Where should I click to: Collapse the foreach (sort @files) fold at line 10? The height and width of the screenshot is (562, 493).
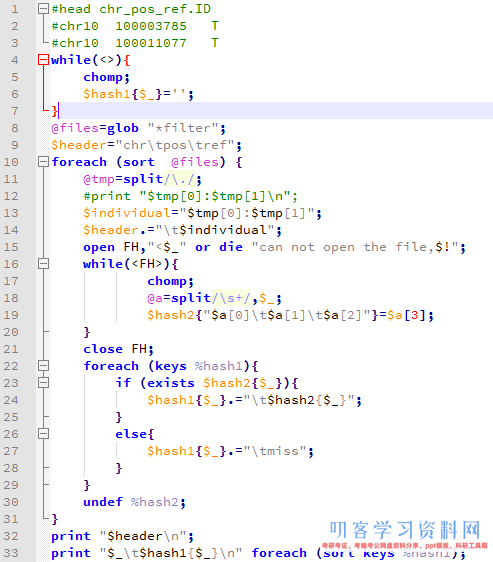tap(43, 162)
